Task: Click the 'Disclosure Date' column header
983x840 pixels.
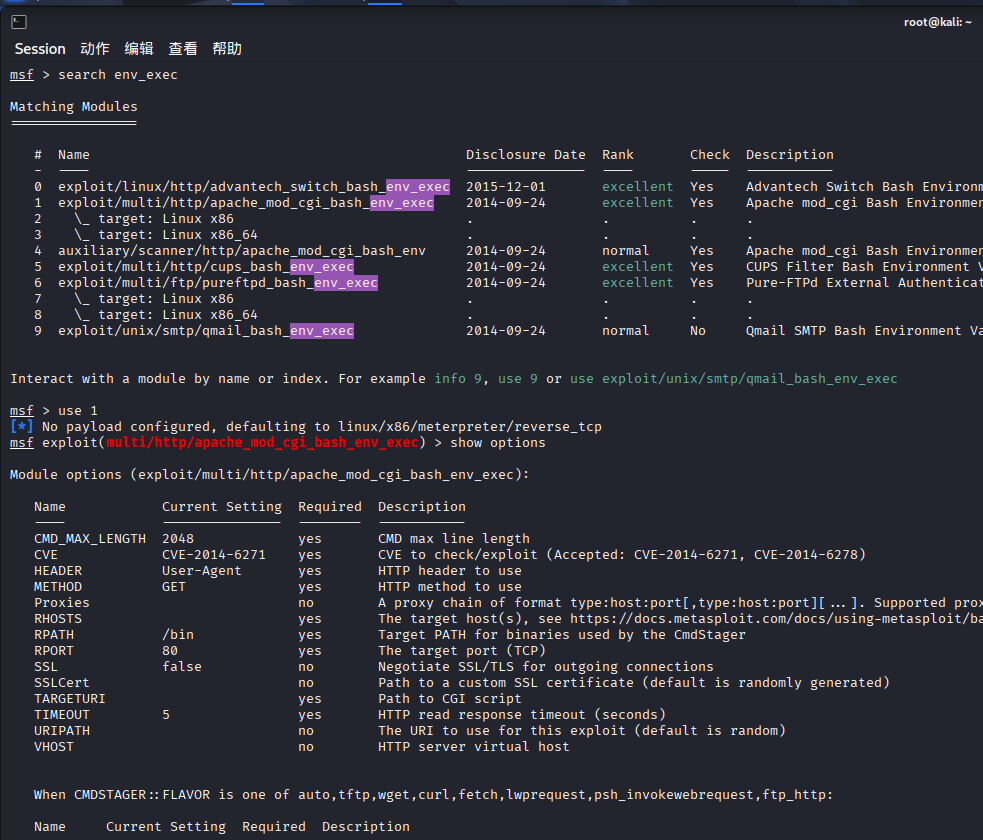Action: pos(525,155)
